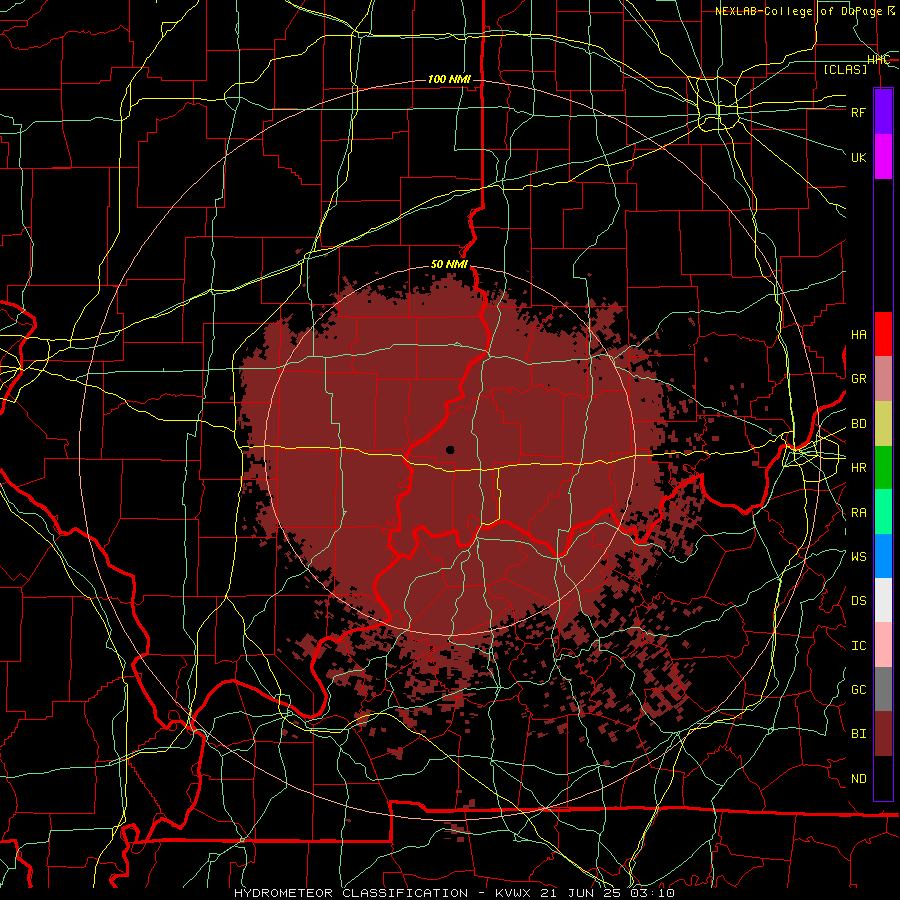Click the UK legend label
The image size is (900, 900).
pos(859,157)
